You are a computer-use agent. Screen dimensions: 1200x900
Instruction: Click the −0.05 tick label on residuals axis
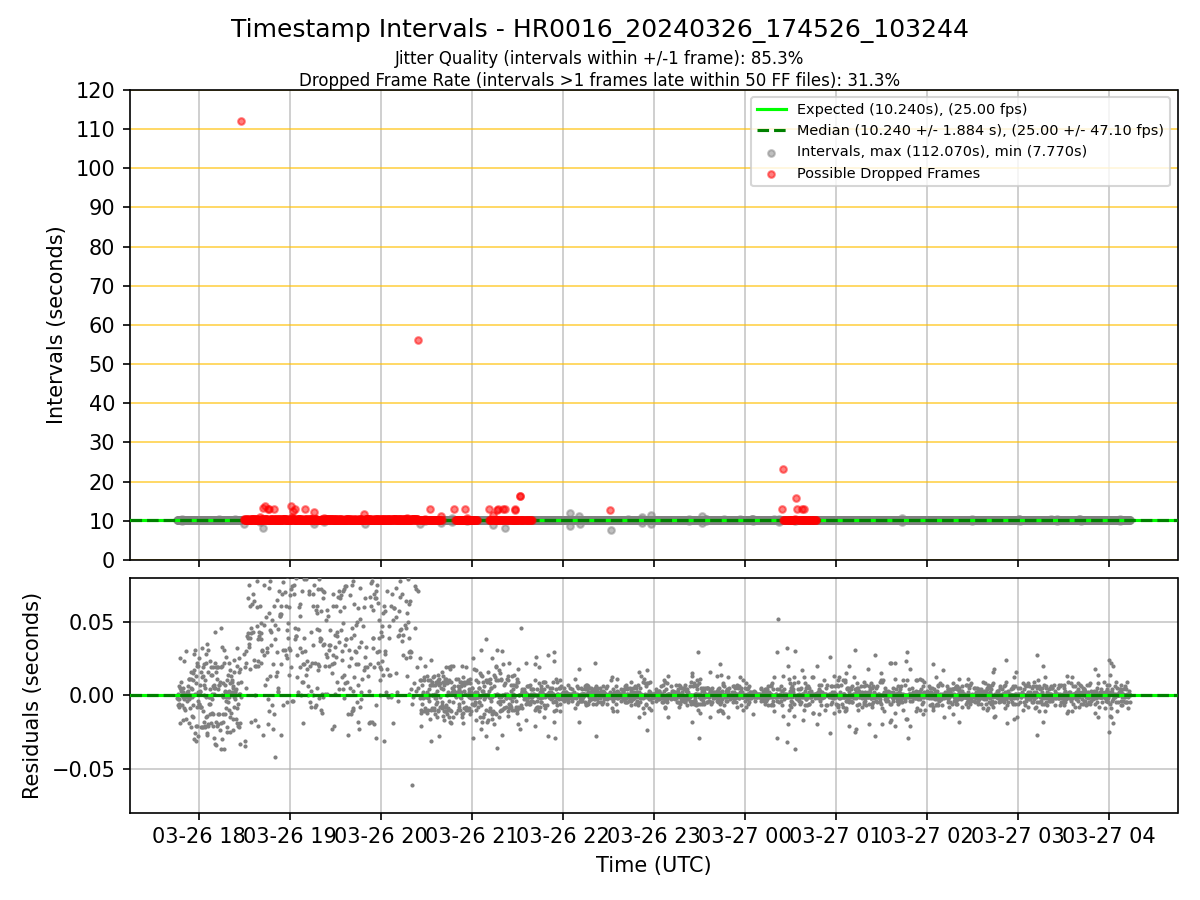[86, 770]
